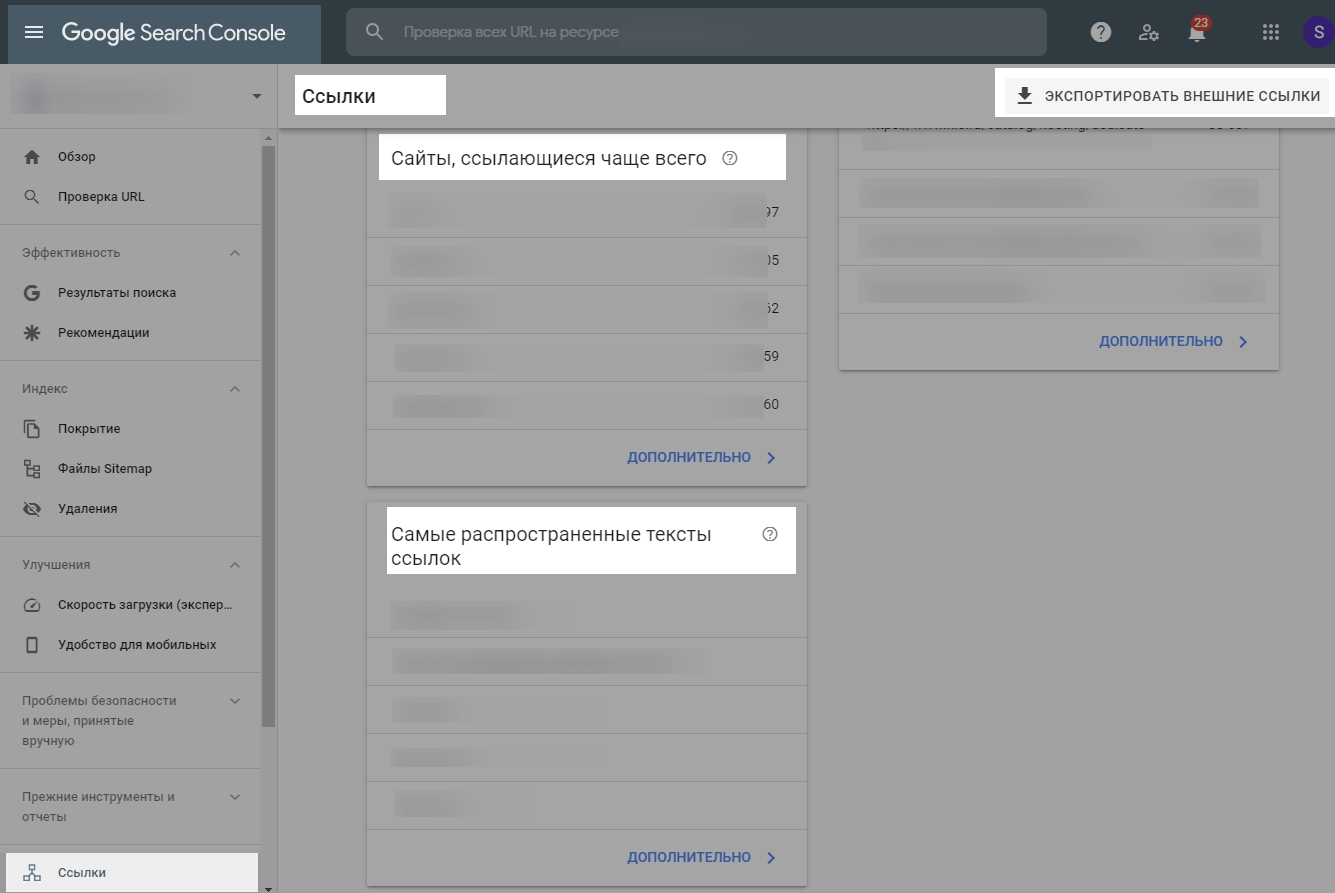Click ЭКСПОРТИРОВАТЬ ВНЕШНИЕ ССЫЛКИ button
This screenshot has width=1335, height=893.
[x=1168, y=96]
